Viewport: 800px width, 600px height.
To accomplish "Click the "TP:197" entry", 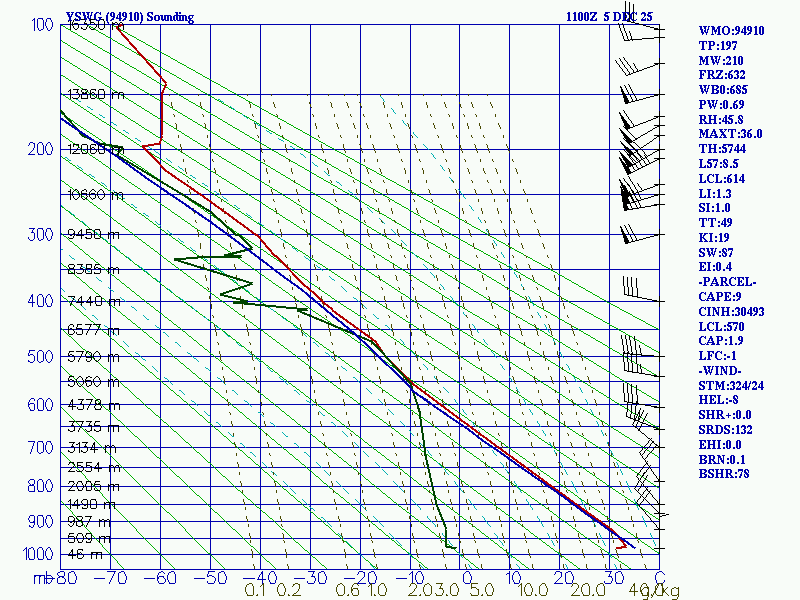I will (718, 45).
